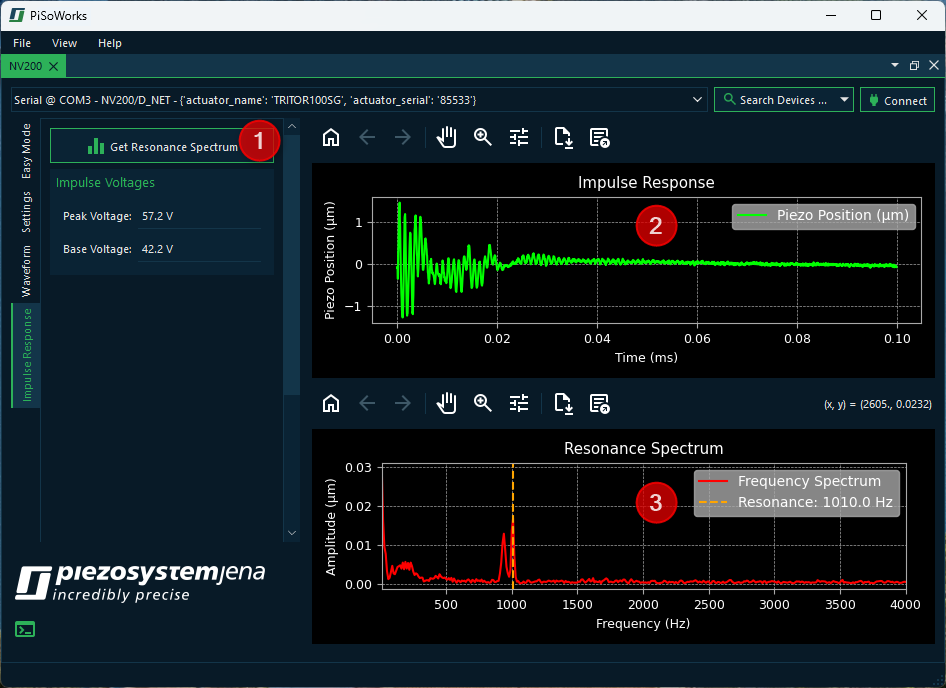Open Search Devices dropdown arrow
Image resolution: width=946 pixels, height=688 pixels.
[844, 100]
